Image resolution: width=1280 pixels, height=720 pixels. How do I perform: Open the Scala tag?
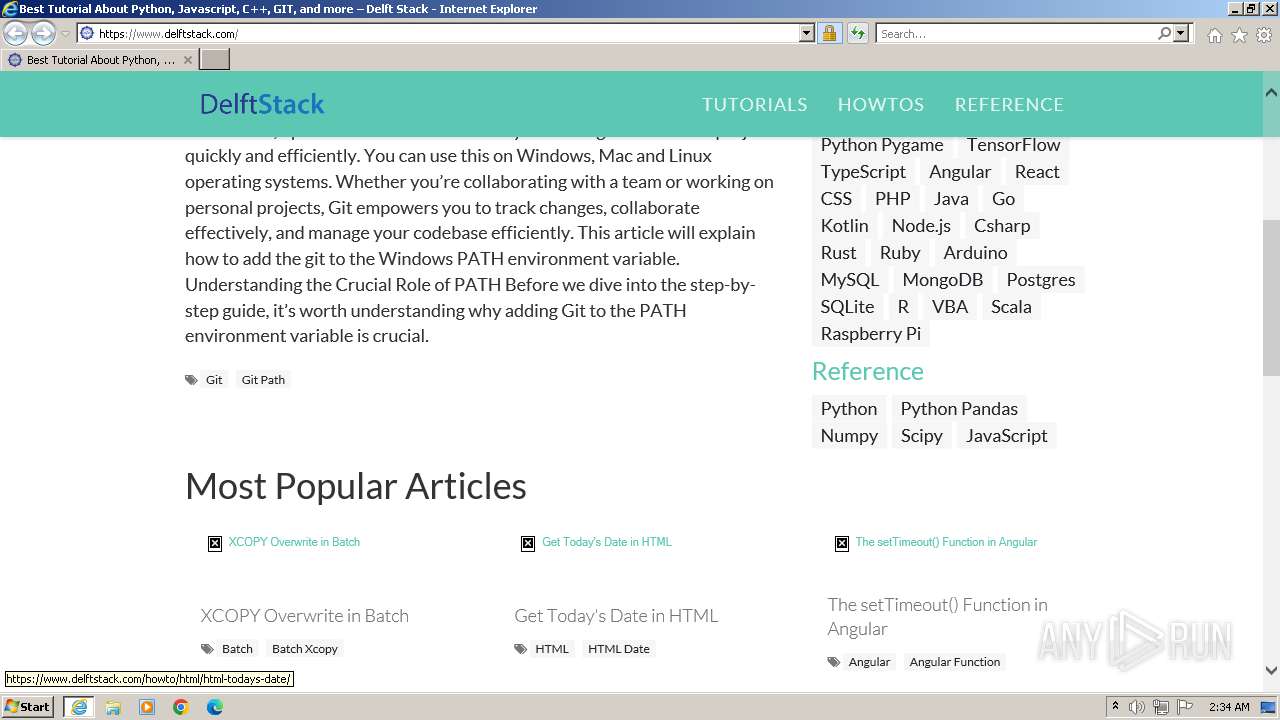[1011, 307]
